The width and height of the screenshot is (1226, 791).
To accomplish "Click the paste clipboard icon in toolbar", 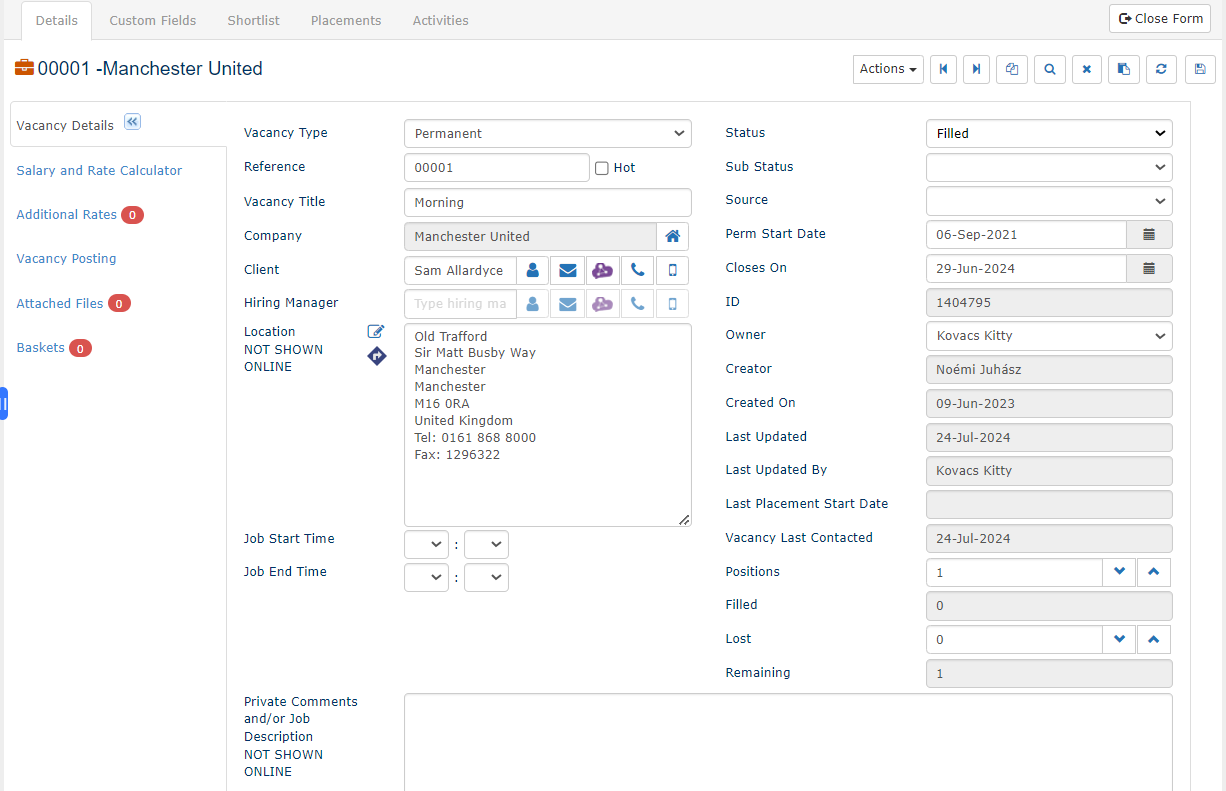I will click(1124, 69).
